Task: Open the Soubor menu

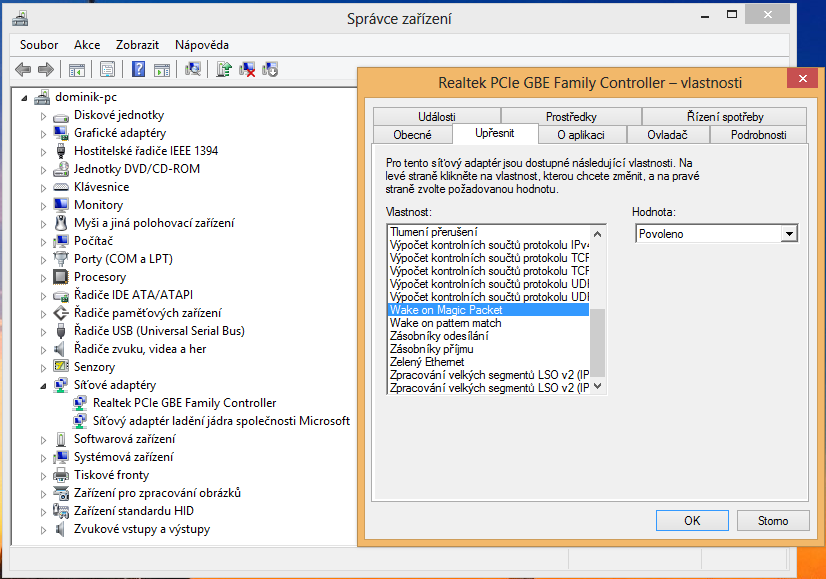Action: [39, 45]
